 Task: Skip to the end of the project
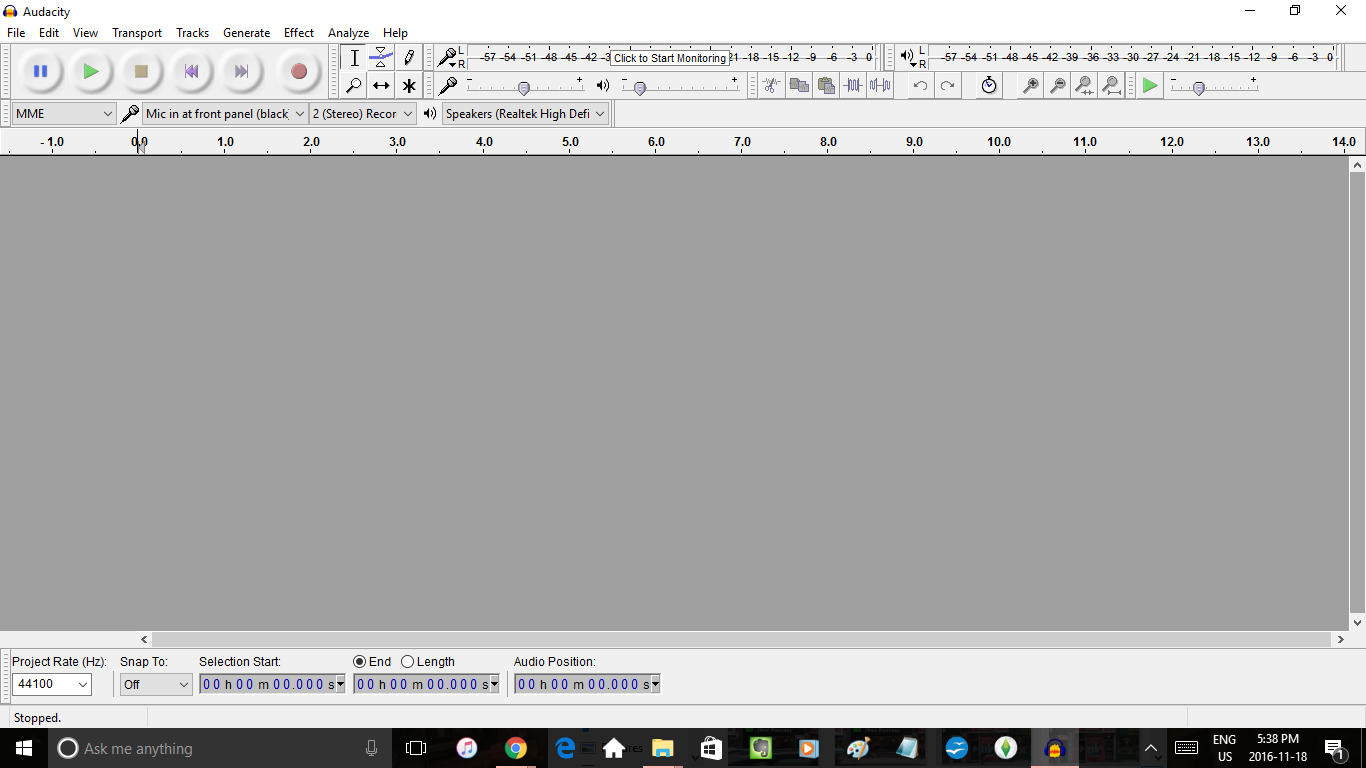241,71
